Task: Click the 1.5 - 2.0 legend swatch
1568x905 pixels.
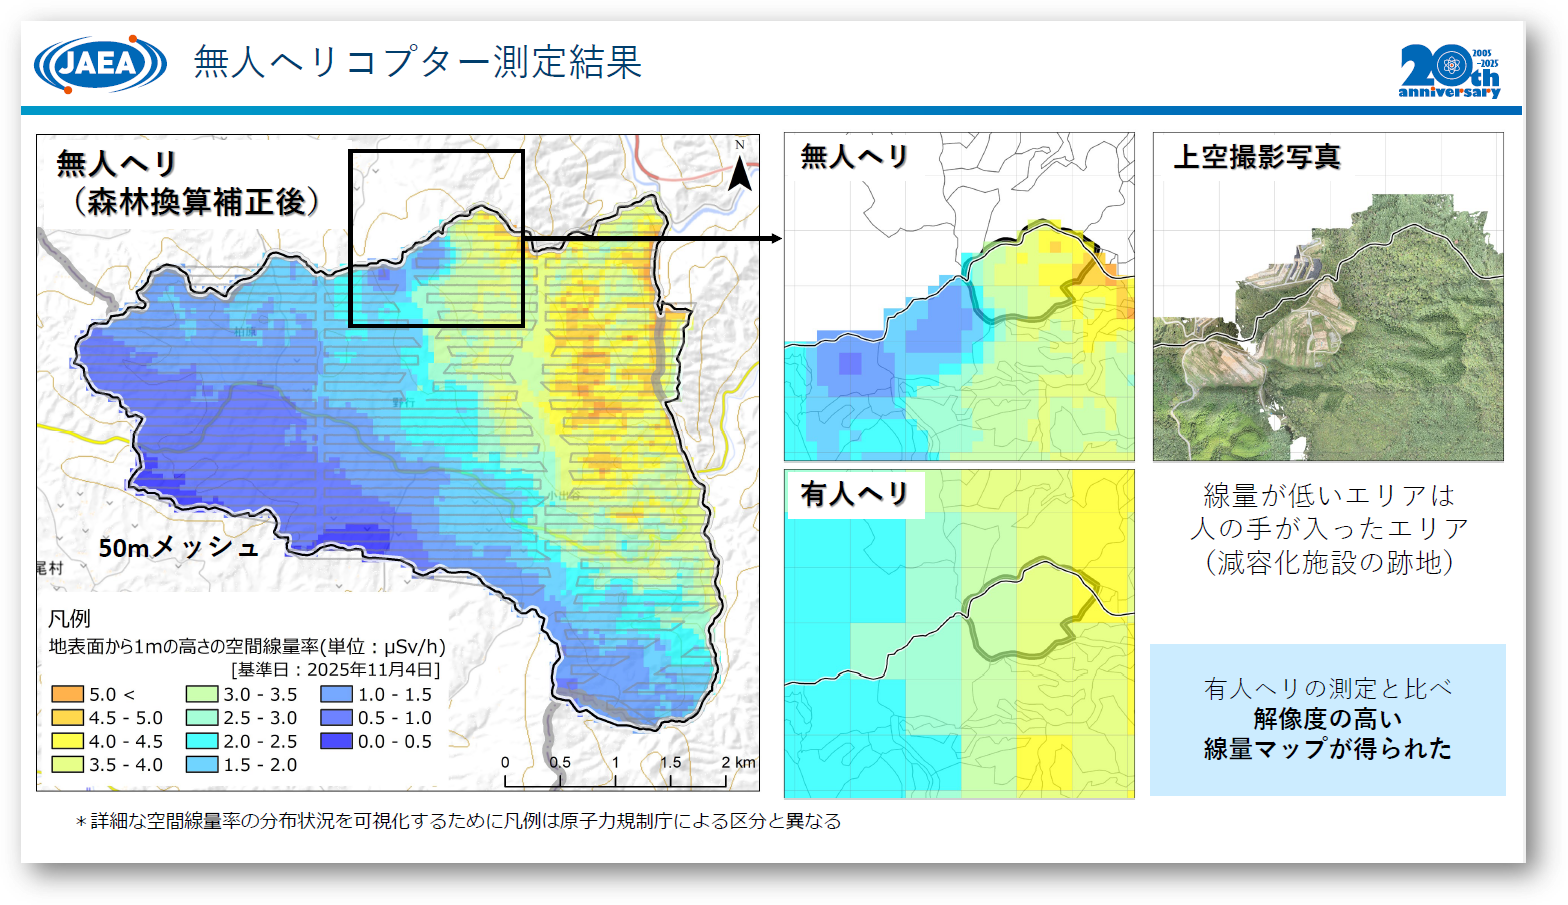Action: click(x=202, y=764)
